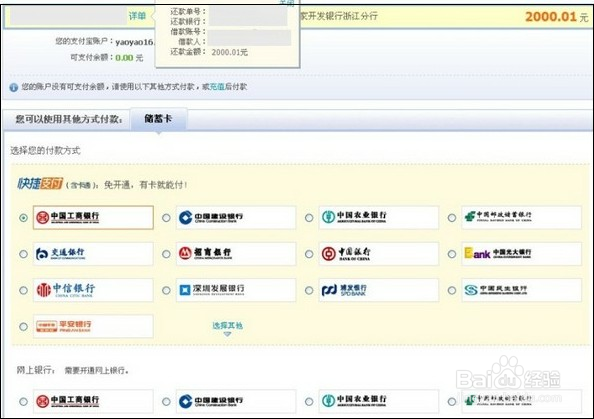Choose the 招商银行 radio button
This screenshot has height=419, width=594.
point(166,254)
